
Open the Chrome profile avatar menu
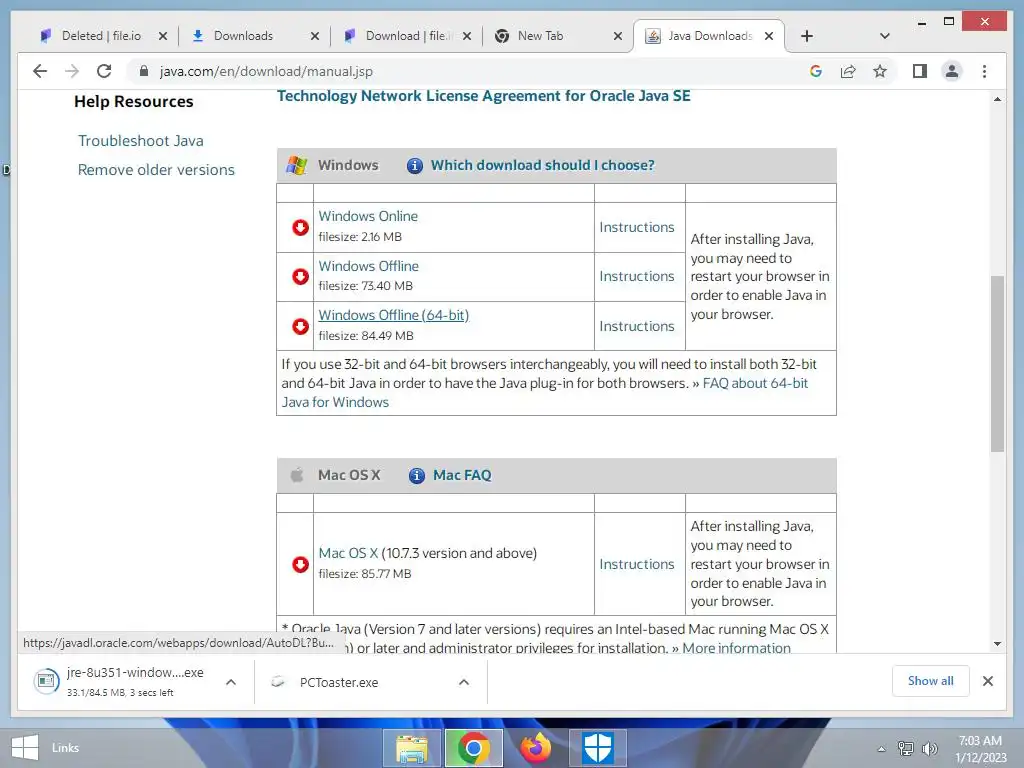[952, 71]
